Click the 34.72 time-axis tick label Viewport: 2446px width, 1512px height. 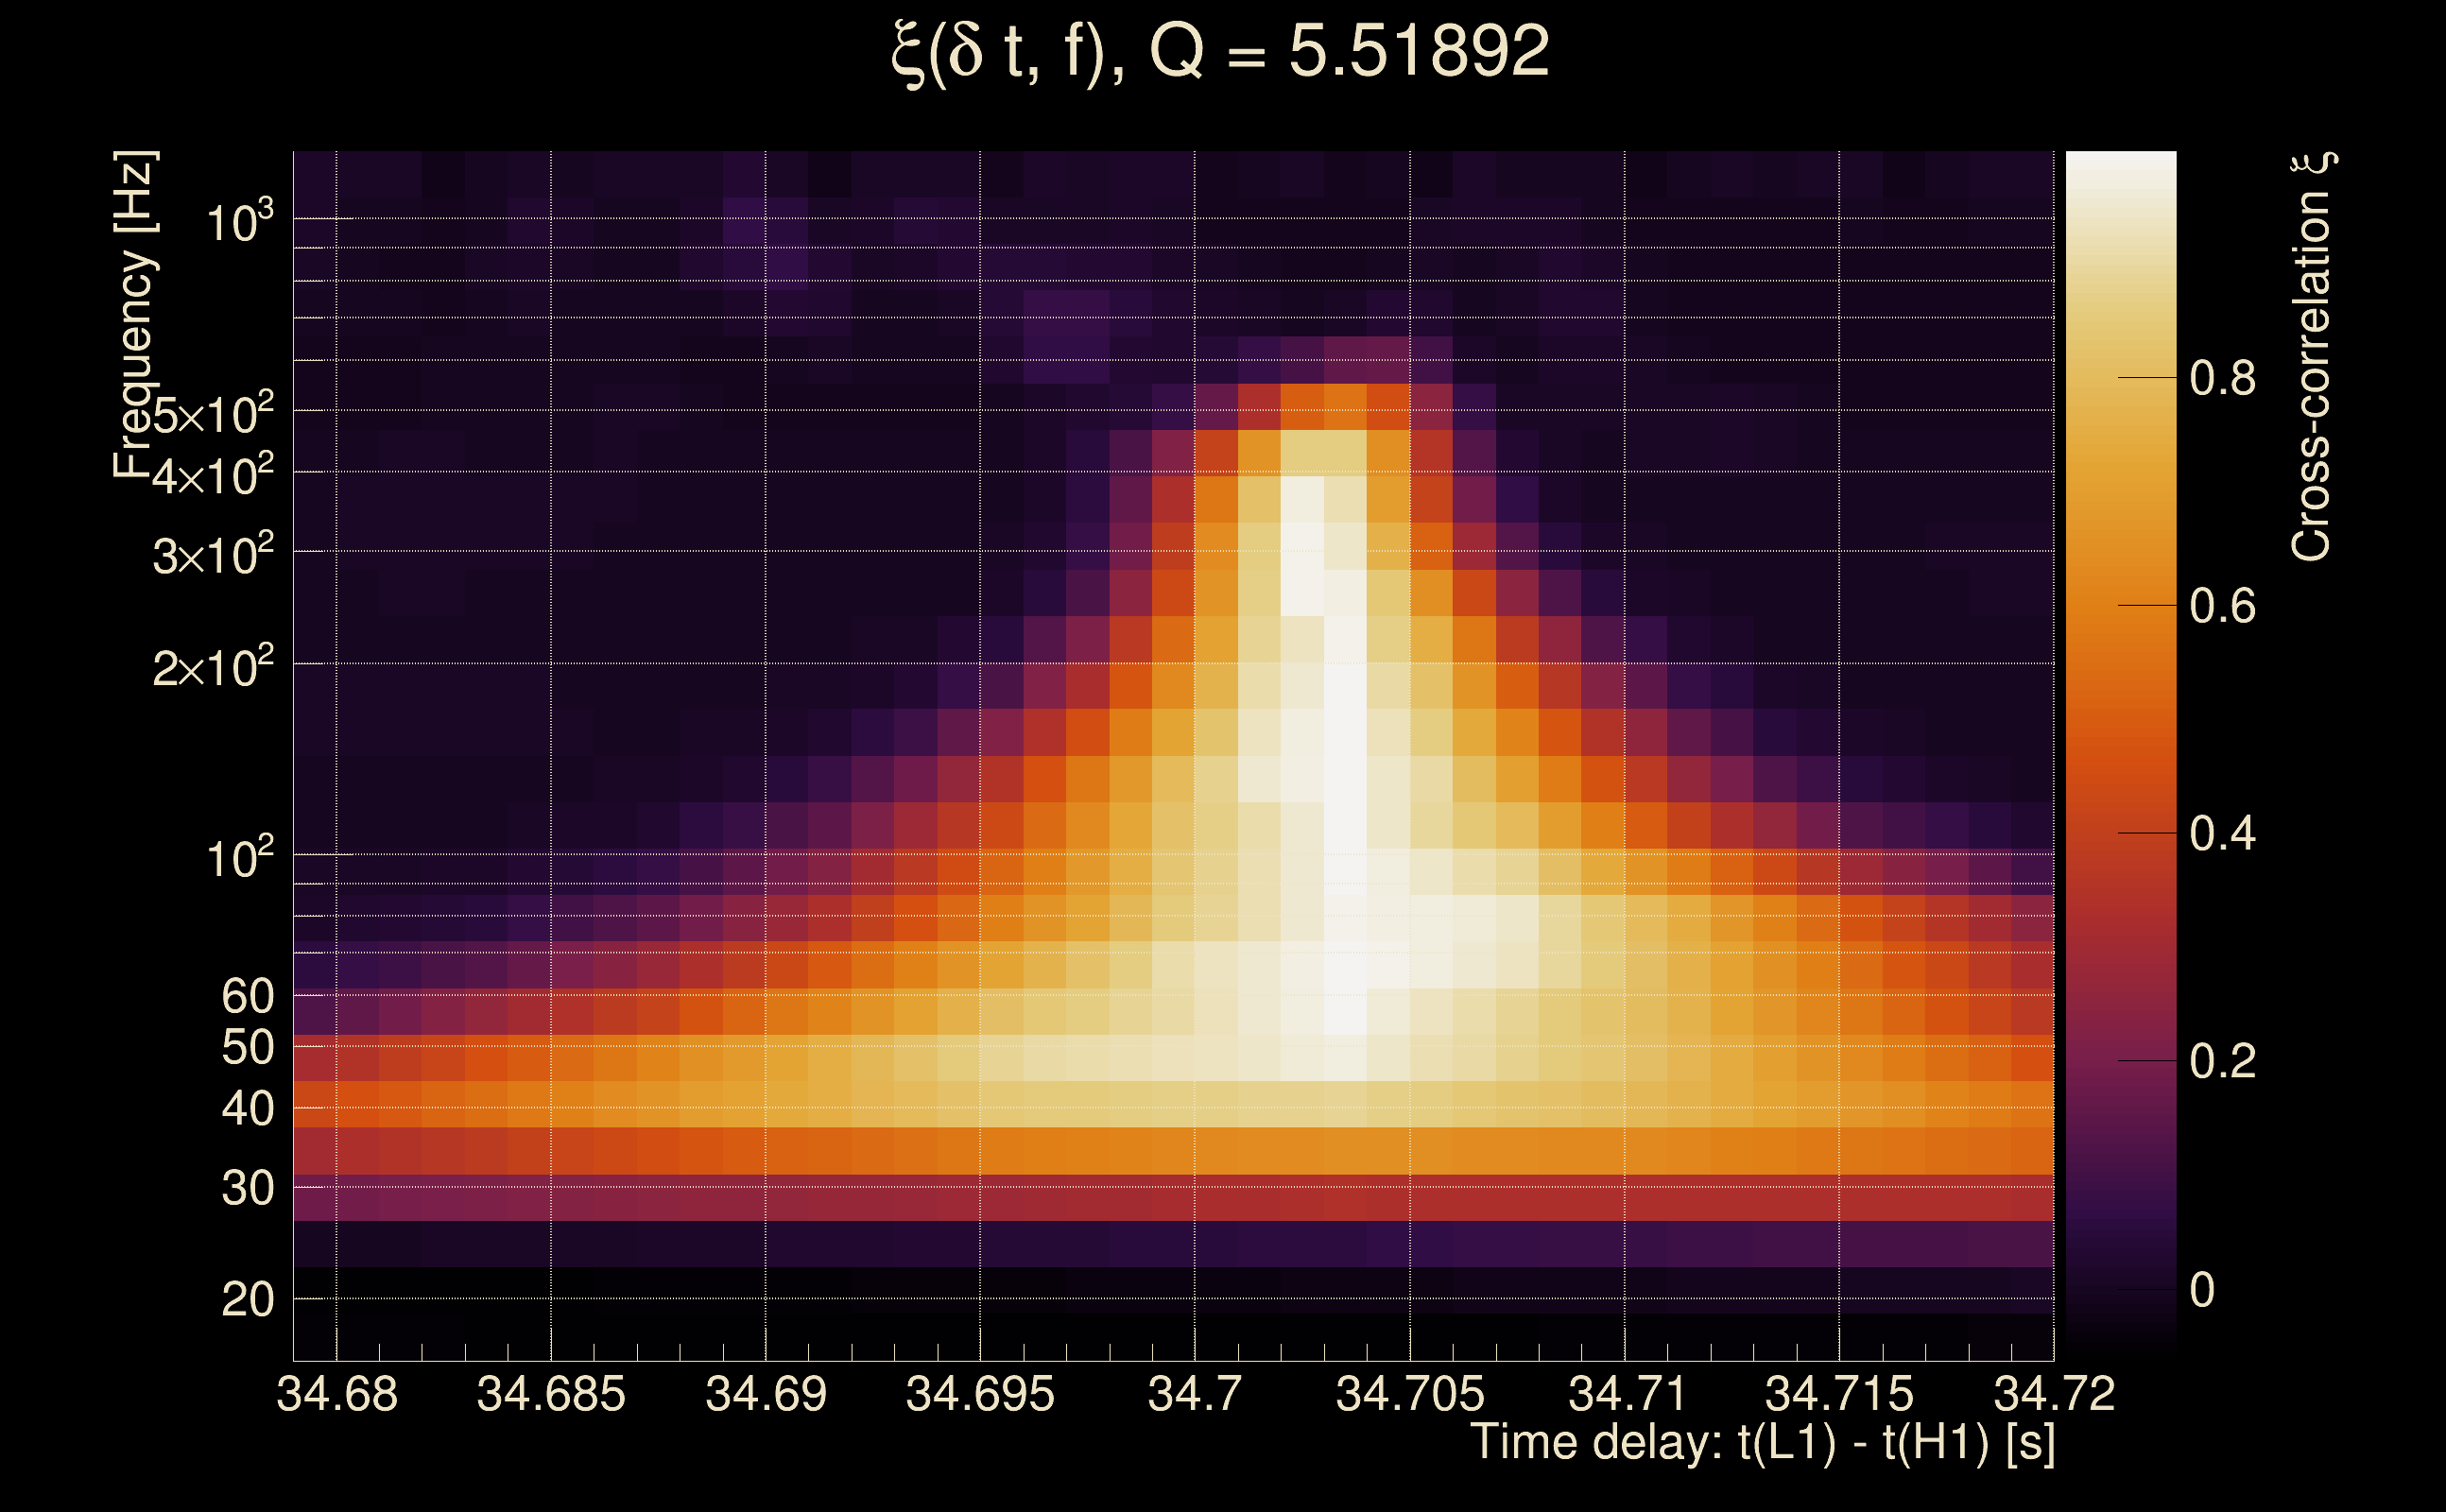click(x=2054, y=1395)
